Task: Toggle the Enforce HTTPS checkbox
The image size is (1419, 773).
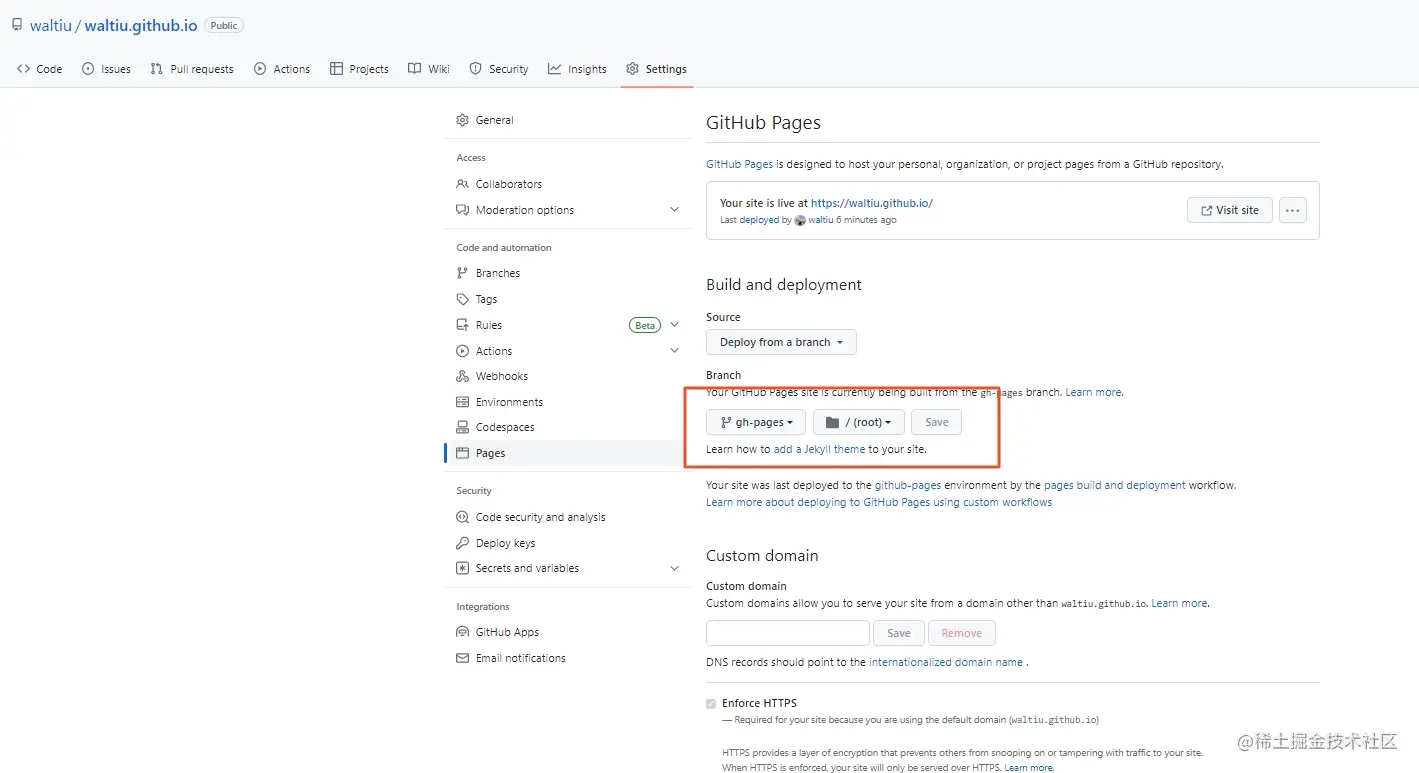Action: (711, 703)
